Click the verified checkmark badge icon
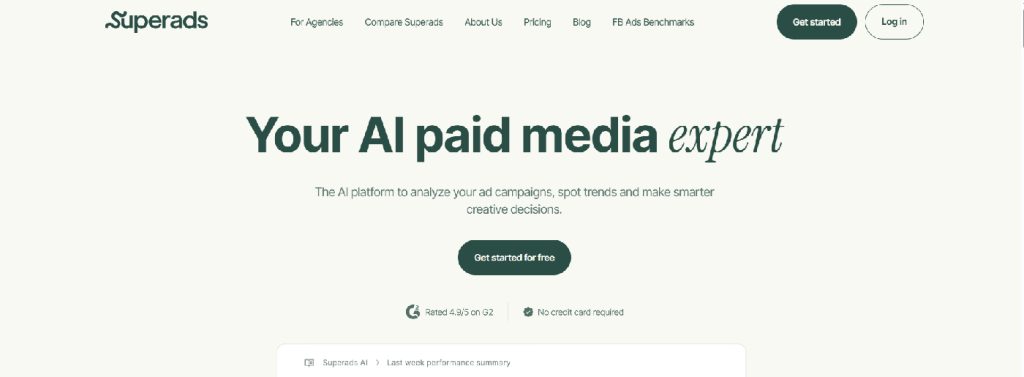1024x377 pixels. tap(528, 312)
